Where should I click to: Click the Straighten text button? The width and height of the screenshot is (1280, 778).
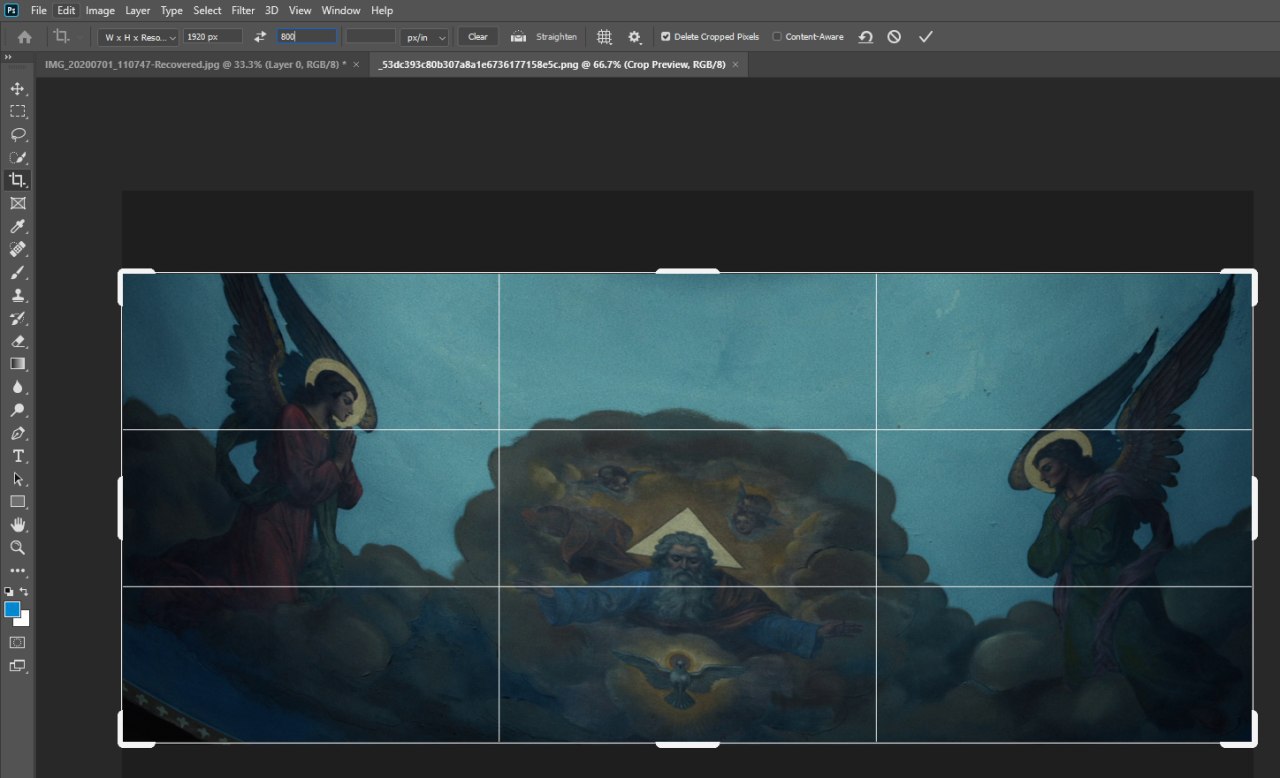556,37
